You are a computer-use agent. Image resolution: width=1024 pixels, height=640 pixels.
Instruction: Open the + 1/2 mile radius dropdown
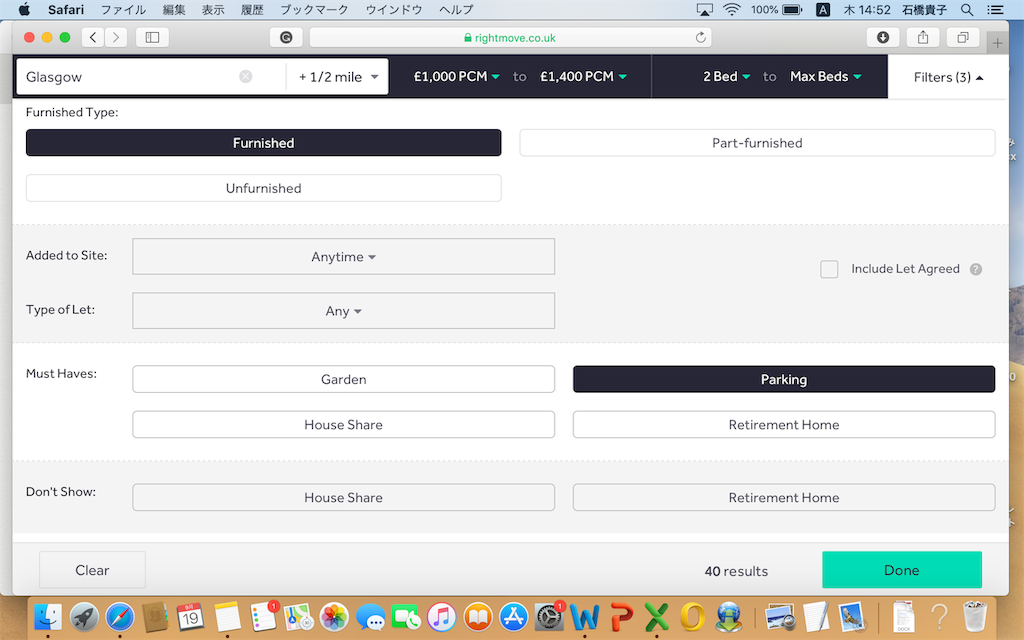[338, 76]
